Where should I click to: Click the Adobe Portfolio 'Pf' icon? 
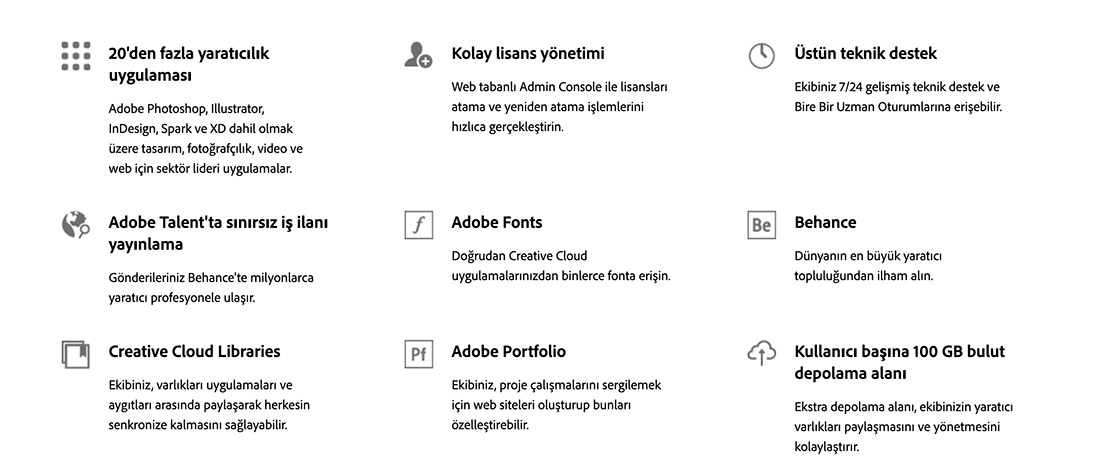pos(419,354)
